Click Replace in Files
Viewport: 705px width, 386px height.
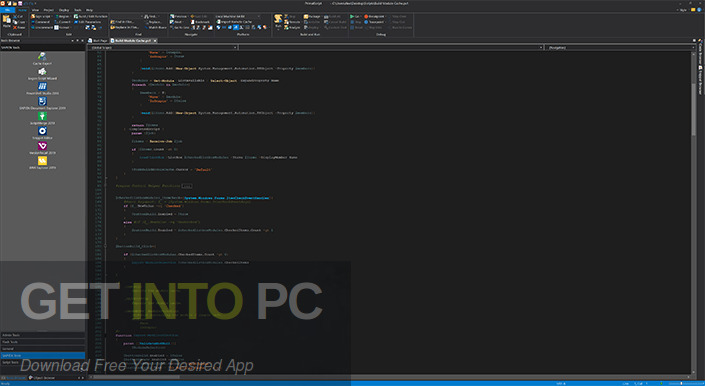(x=125, y=27)
